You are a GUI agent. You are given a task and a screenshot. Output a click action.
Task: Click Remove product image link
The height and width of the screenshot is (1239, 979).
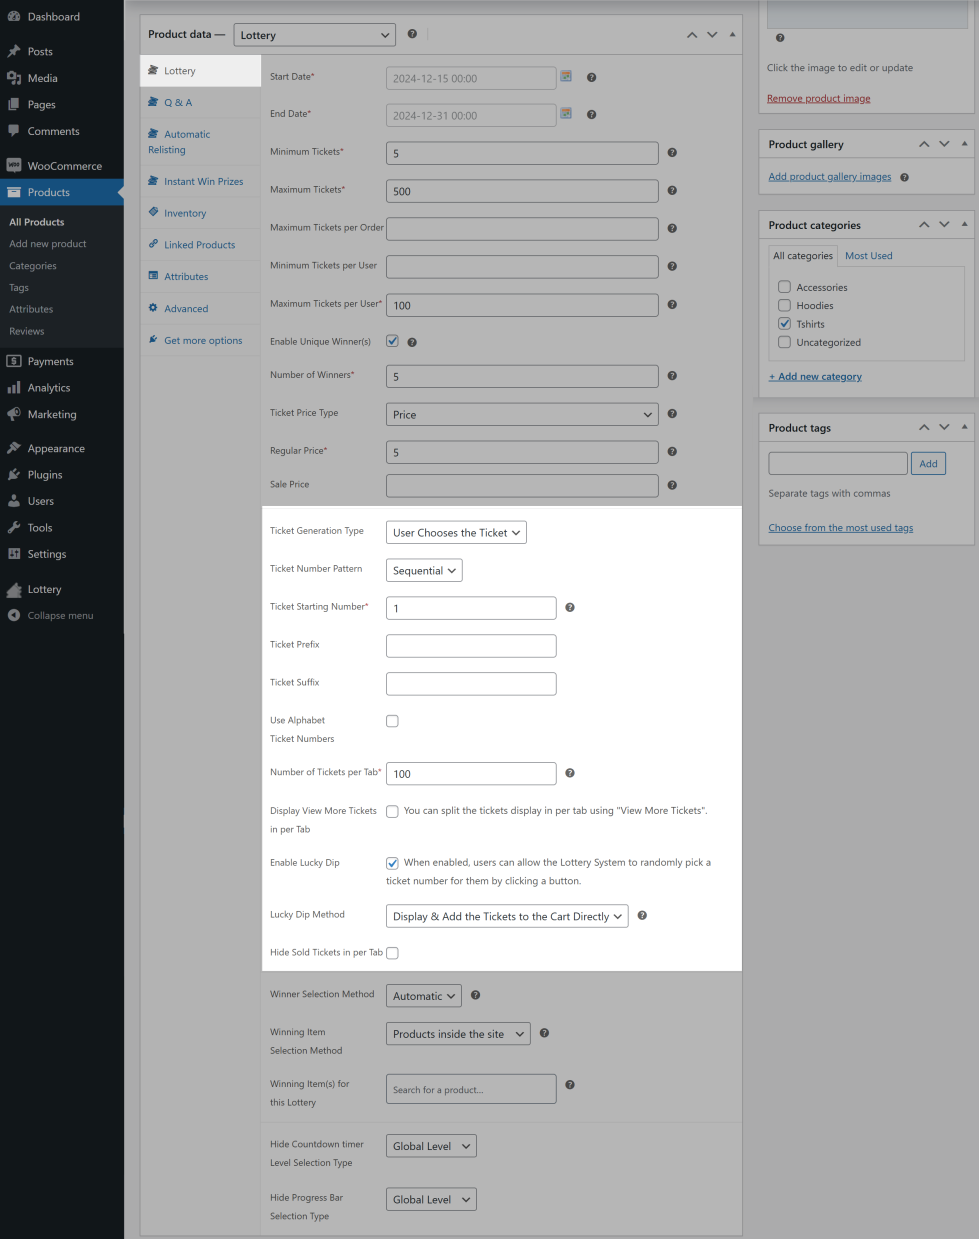pos(818,99)
